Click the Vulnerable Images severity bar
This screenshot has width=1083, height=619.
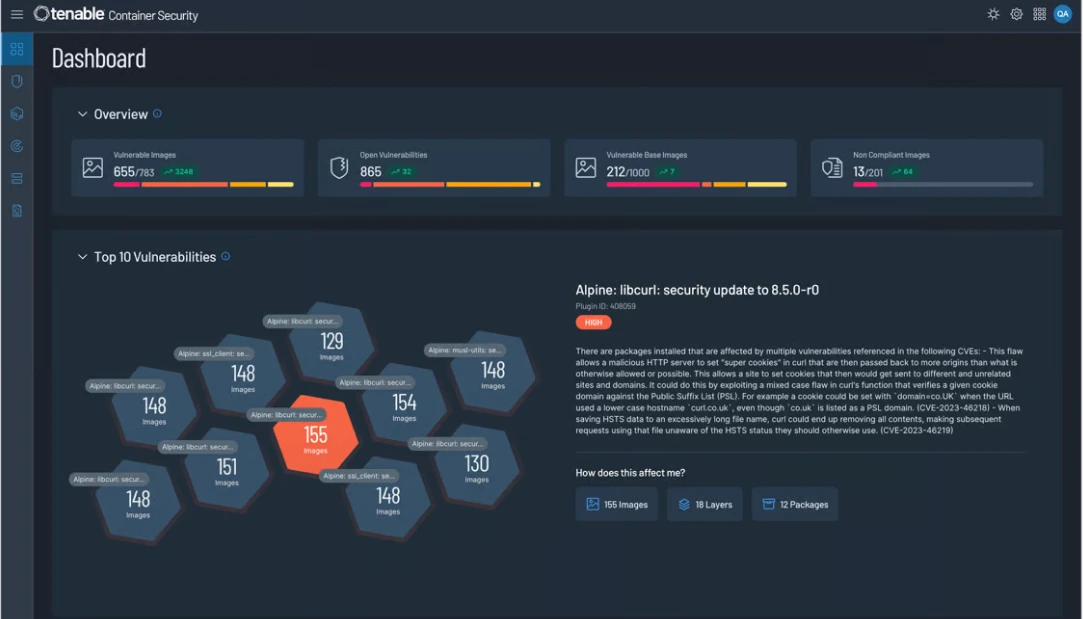click(x=204, y=184)
